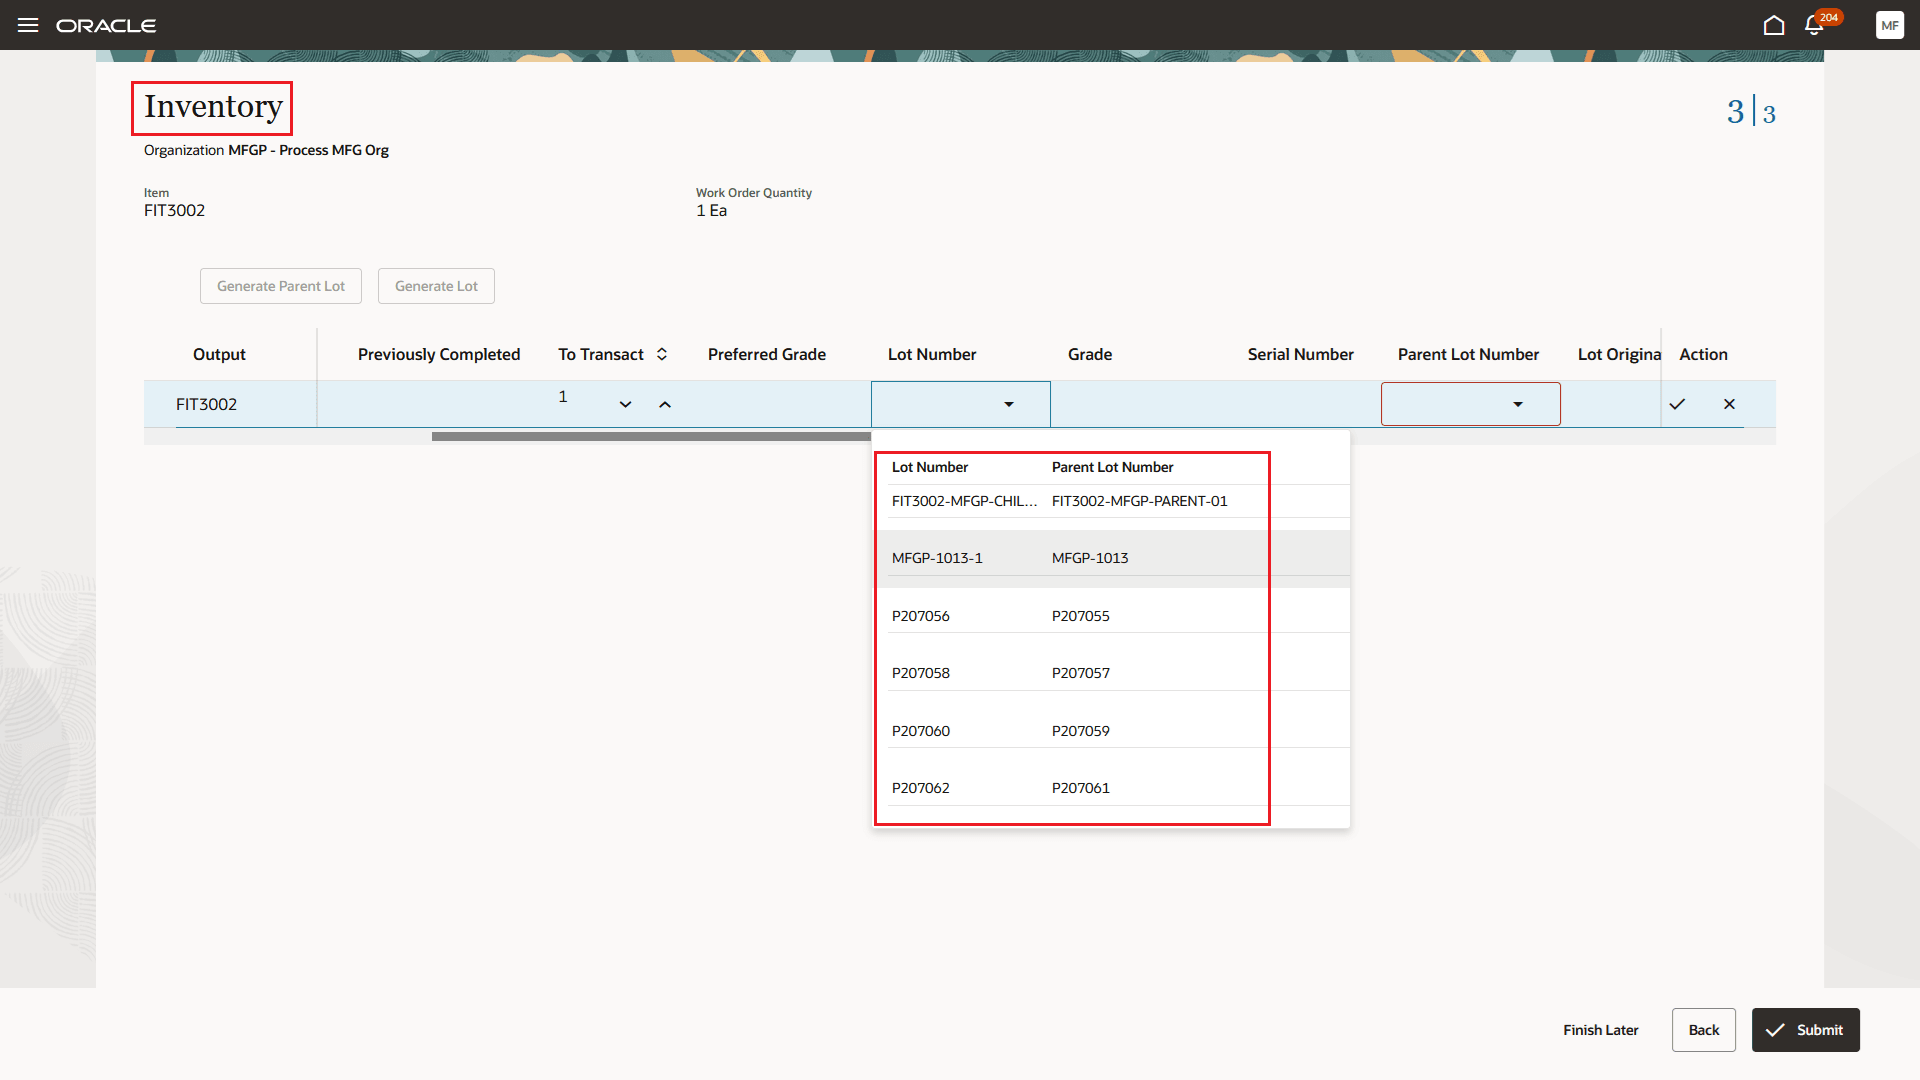
Task: Sort the To Transact column
Action: click(662, 354)
